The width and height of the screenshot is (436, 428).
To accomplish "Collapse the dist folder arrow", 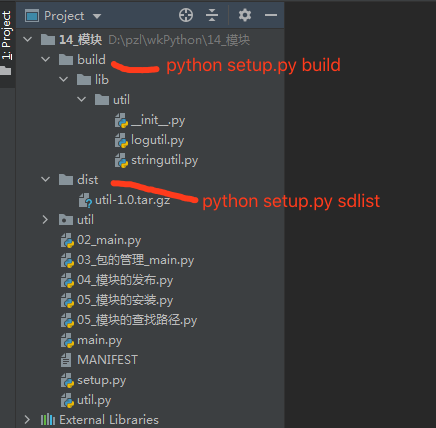I will [x=45, y=179].
